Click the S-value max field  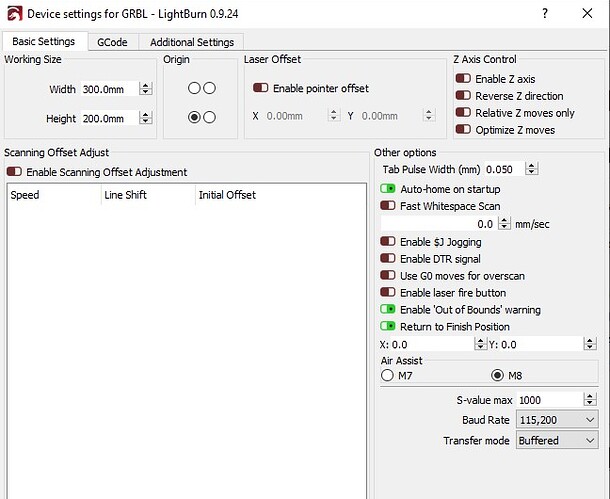tap(550, 400)
